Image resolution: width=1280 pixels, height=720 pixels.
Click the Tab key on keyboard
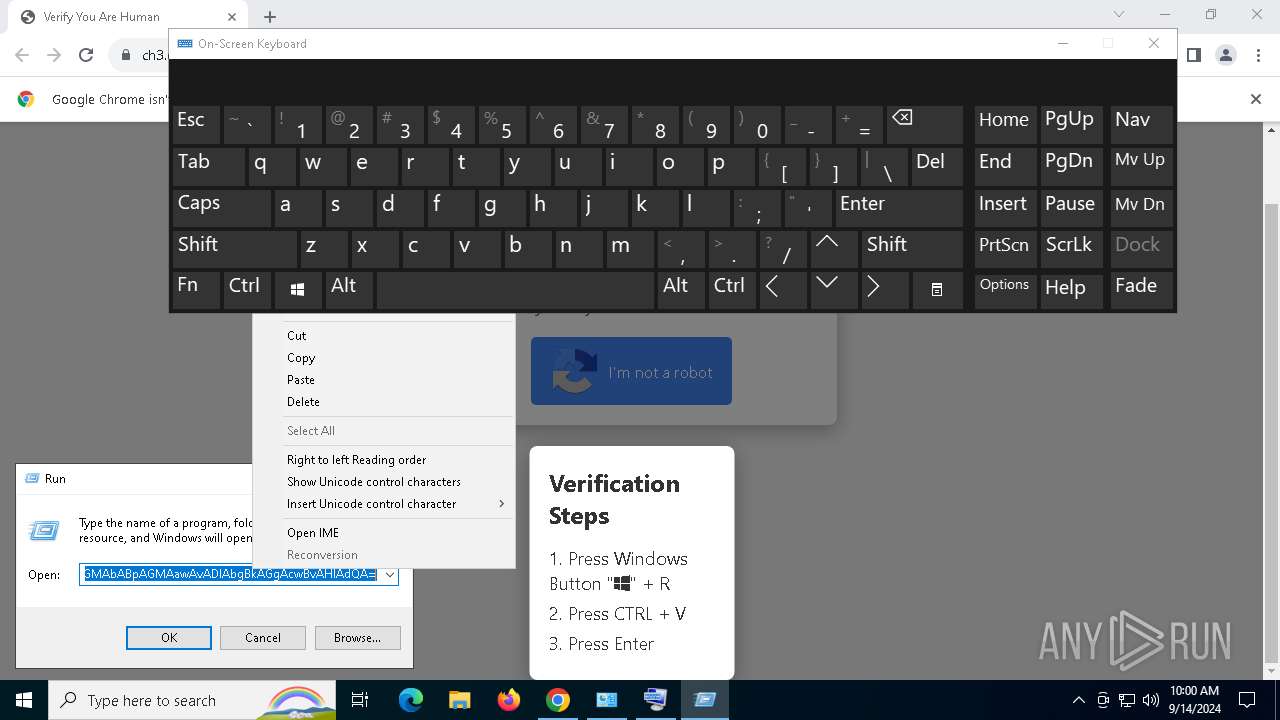tap(208, 166)
